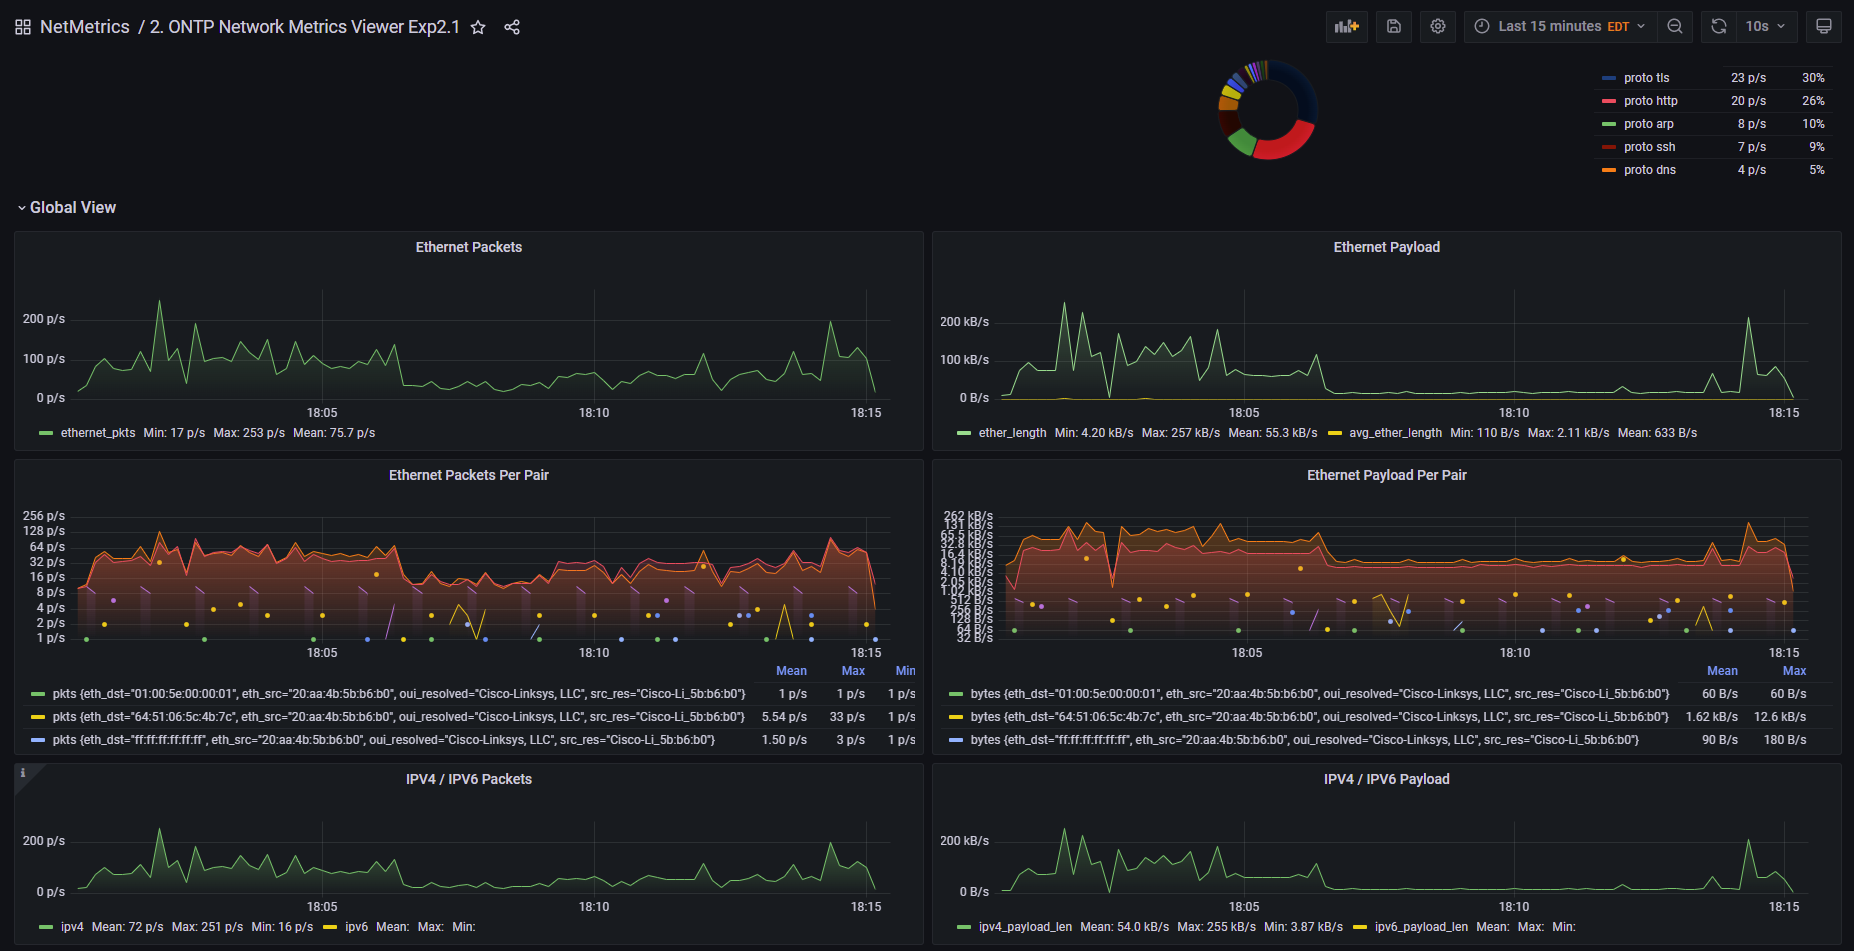Viewport: 1854px width, 951px height.
Task: Open IPV4 / IPV6 Packets panel menu
Action: point(469,779)
